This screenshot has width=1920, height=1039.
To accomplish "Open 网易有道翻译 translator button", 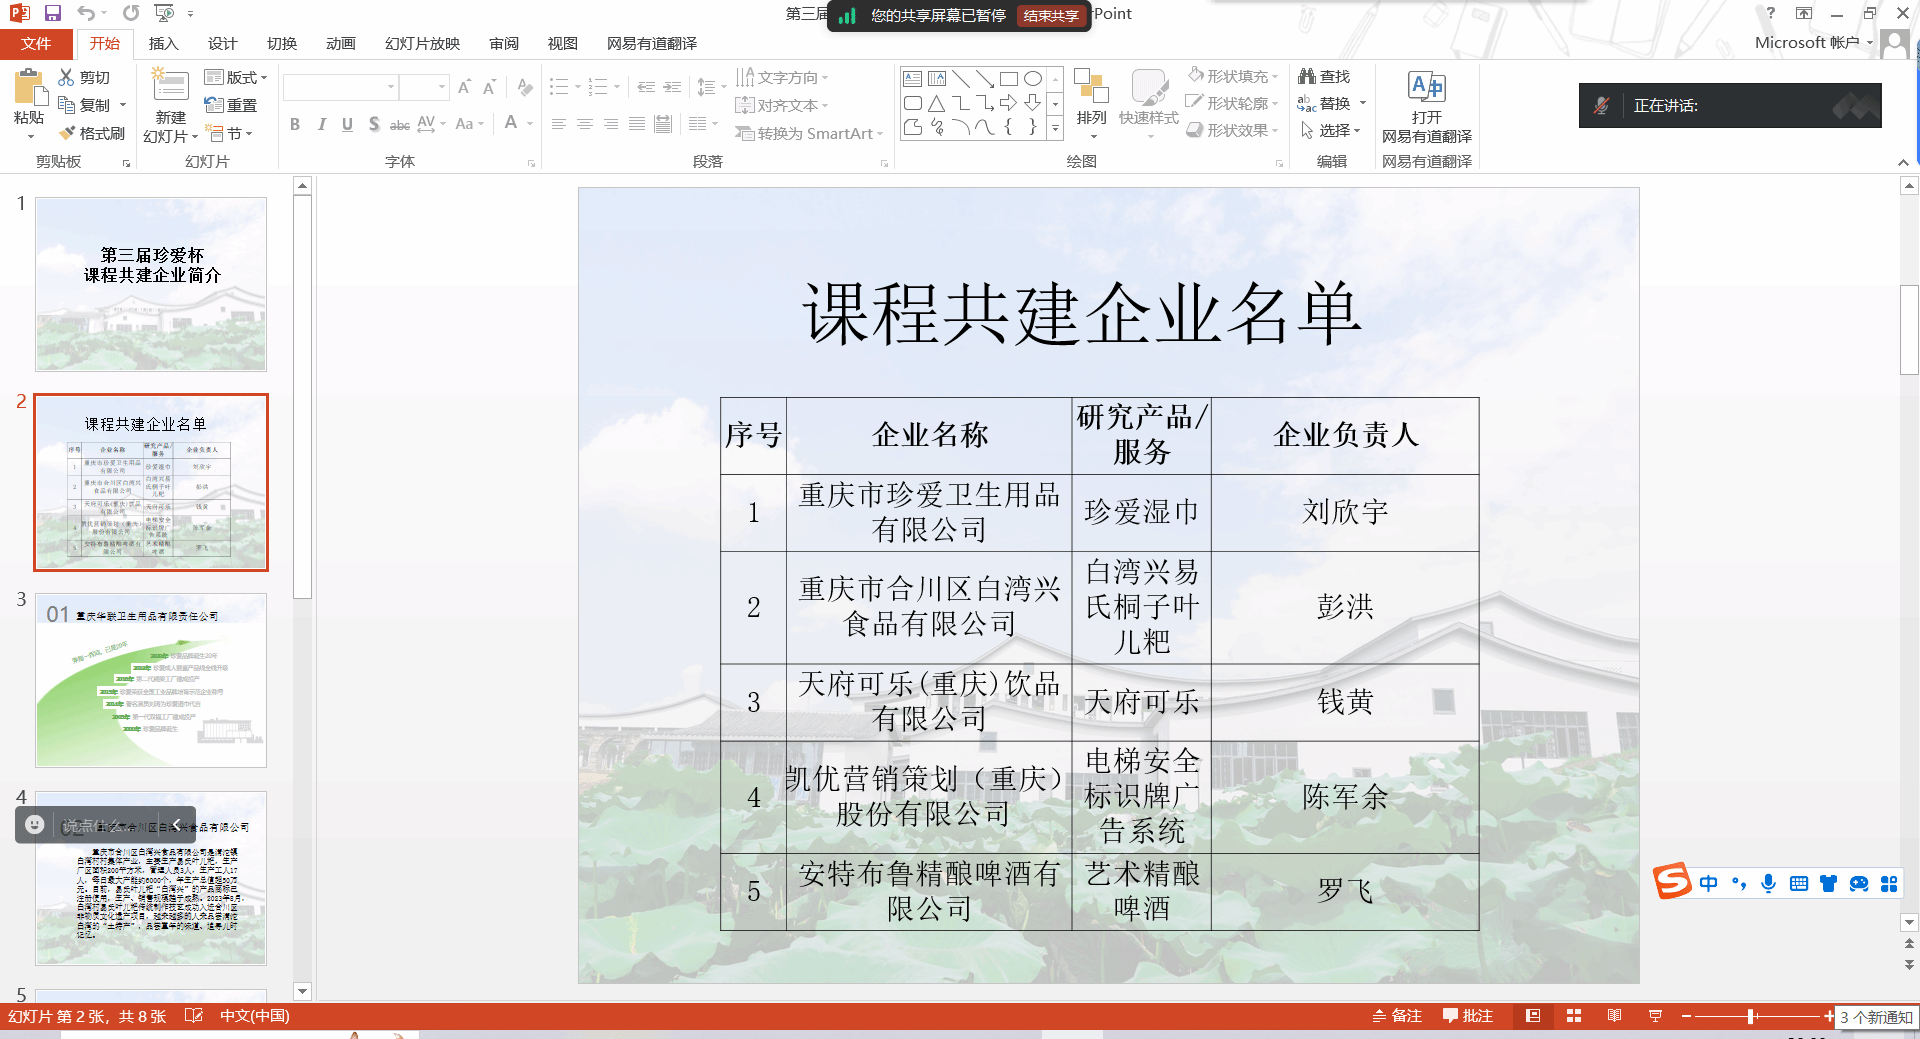I will [1427, 106].
